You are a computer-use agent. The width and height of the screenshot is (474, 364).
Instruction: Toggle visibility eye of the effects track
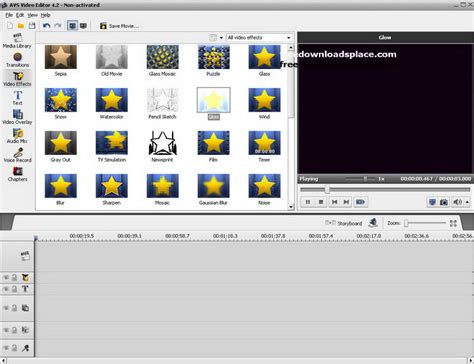pyautogui.click(x=6, y=278)
